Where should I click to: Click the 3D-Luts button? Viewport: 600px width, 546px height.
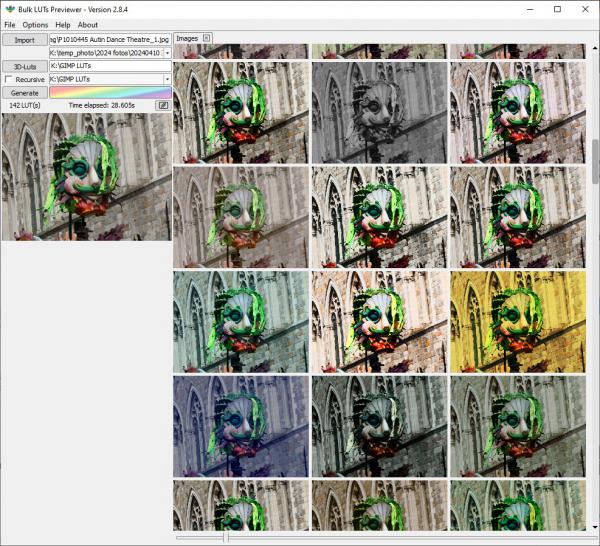pos(25,66)
